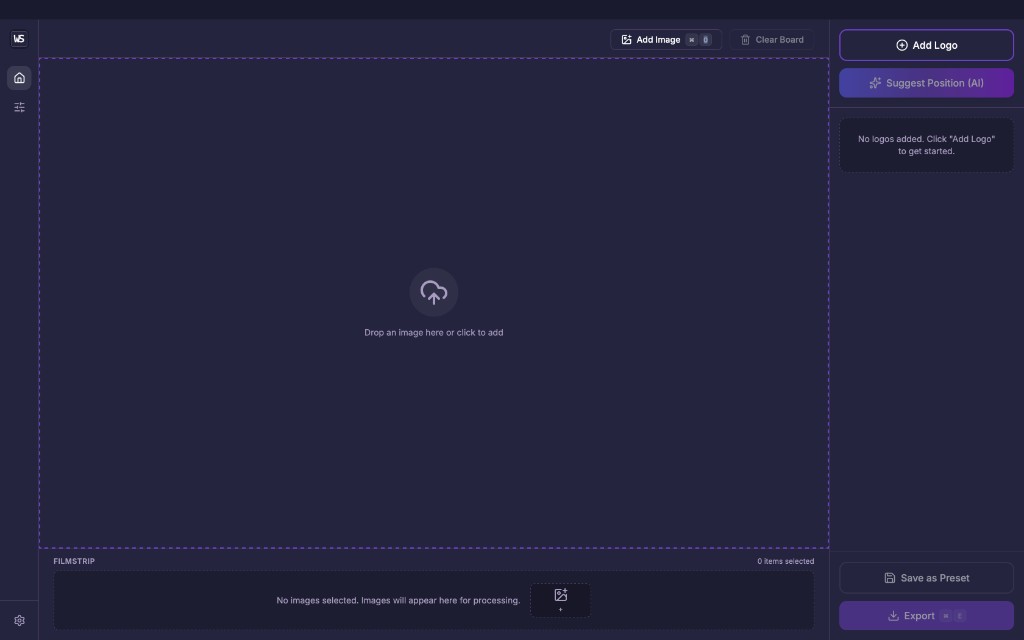
Task: Click the cloud upload icon on the canvas
Action: tap(433, 292)
